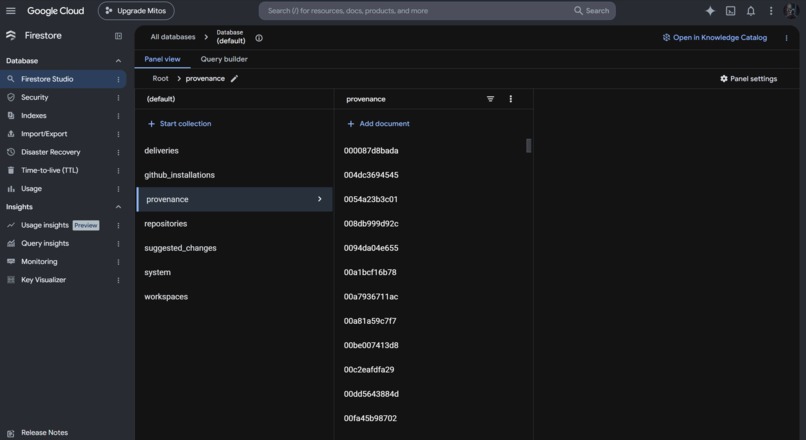Expand provenance collection chevron arrow
The height and width of the screenshot is (440, 806).
tap(320, 199)
